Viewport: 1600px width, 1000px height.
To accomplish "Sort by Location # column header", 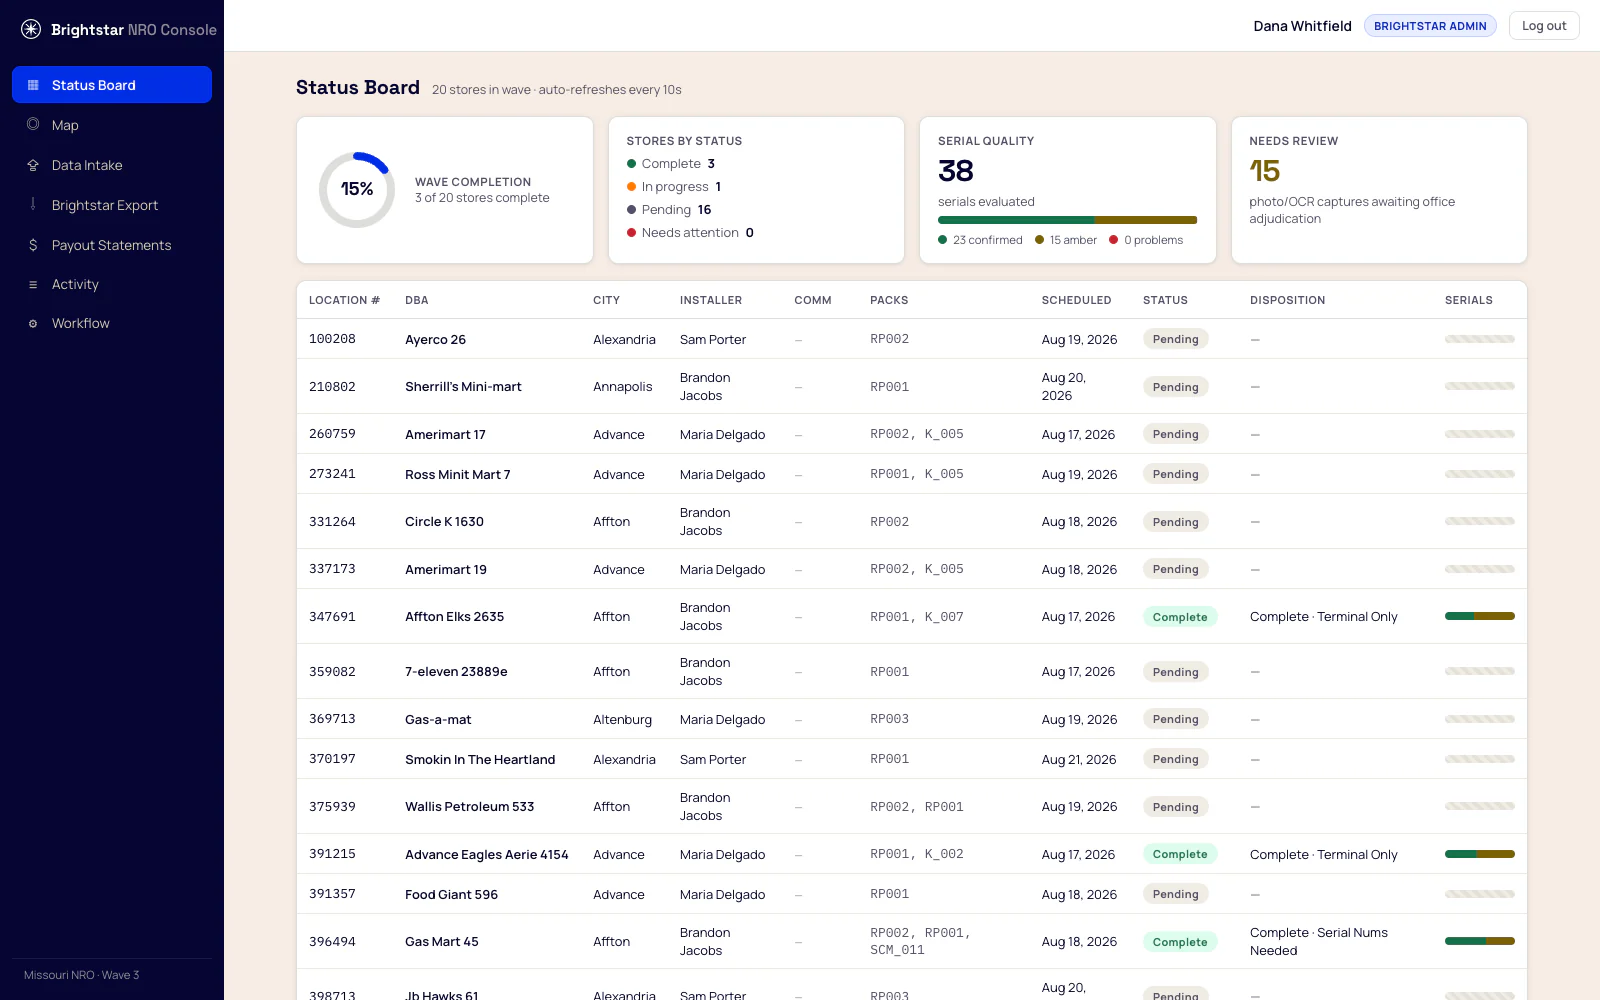I will tap(344, 300).
